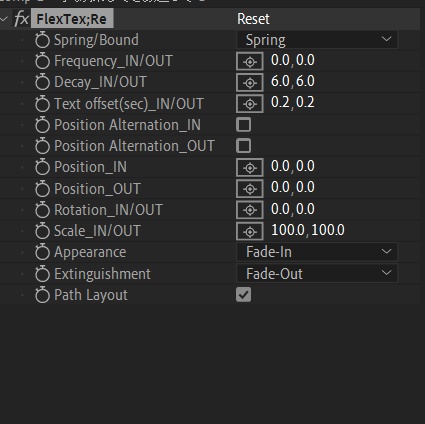425x424 pixels.
Task: Click Reset for the FlexTex;Re effect
Action: (253, 19)
